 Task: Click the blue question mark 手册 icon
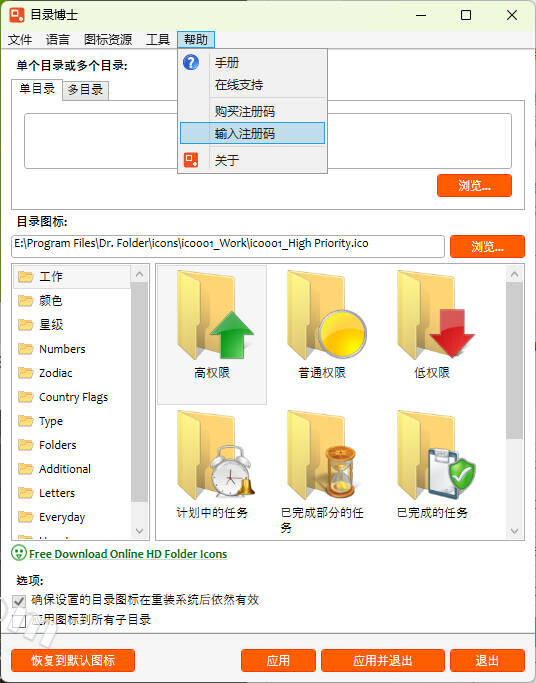191,63
